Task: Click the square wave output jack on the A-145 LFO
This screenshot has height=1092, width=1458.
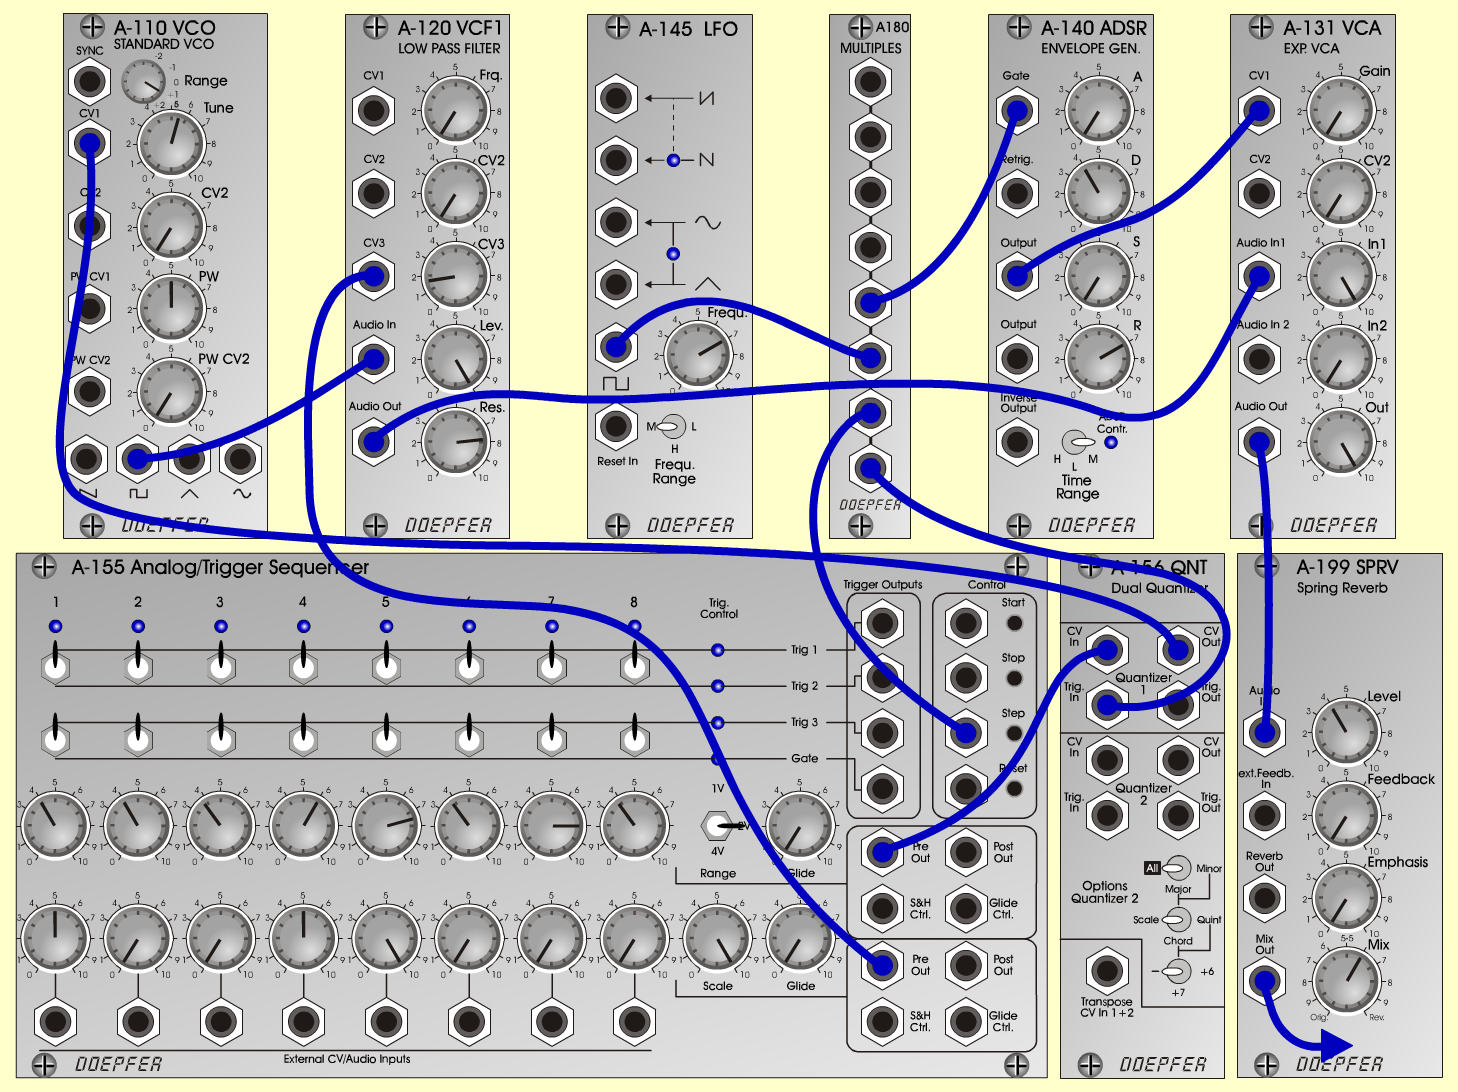Action: 616,347
